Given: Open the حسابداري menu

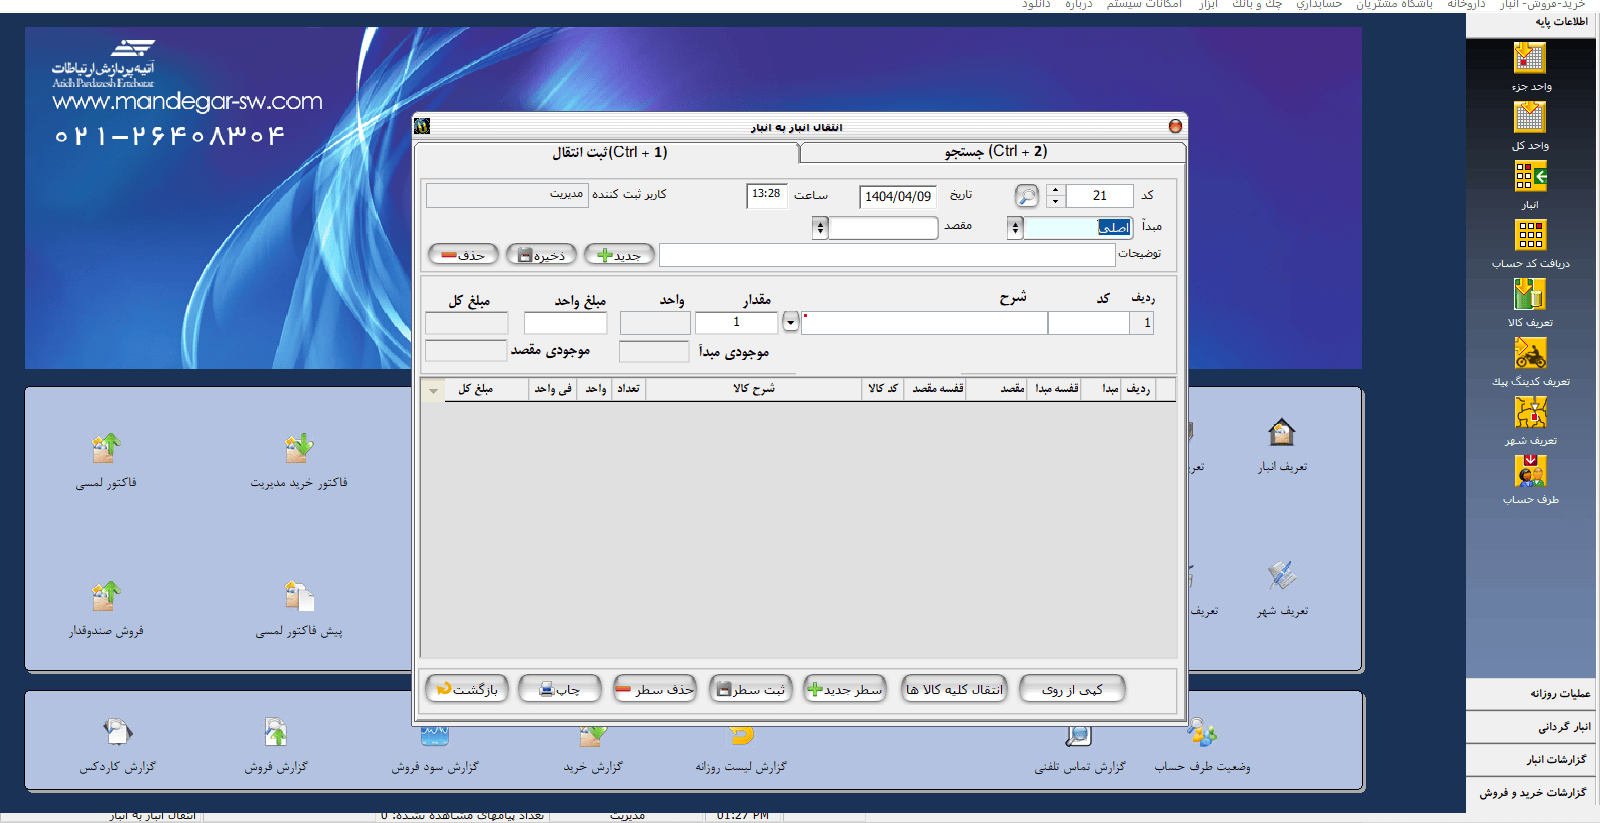Looking at the screenshot, I should point(1319,5).
